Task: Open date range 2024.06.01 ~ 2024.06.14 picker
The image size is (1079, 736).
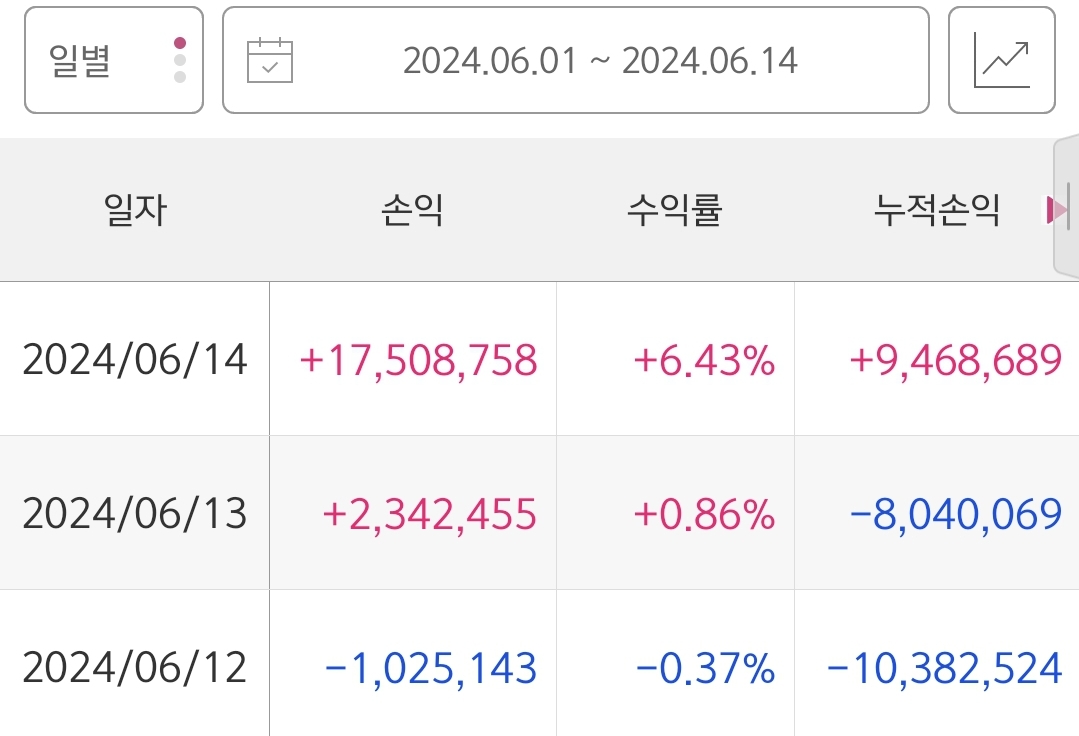Action: [599, 61]
